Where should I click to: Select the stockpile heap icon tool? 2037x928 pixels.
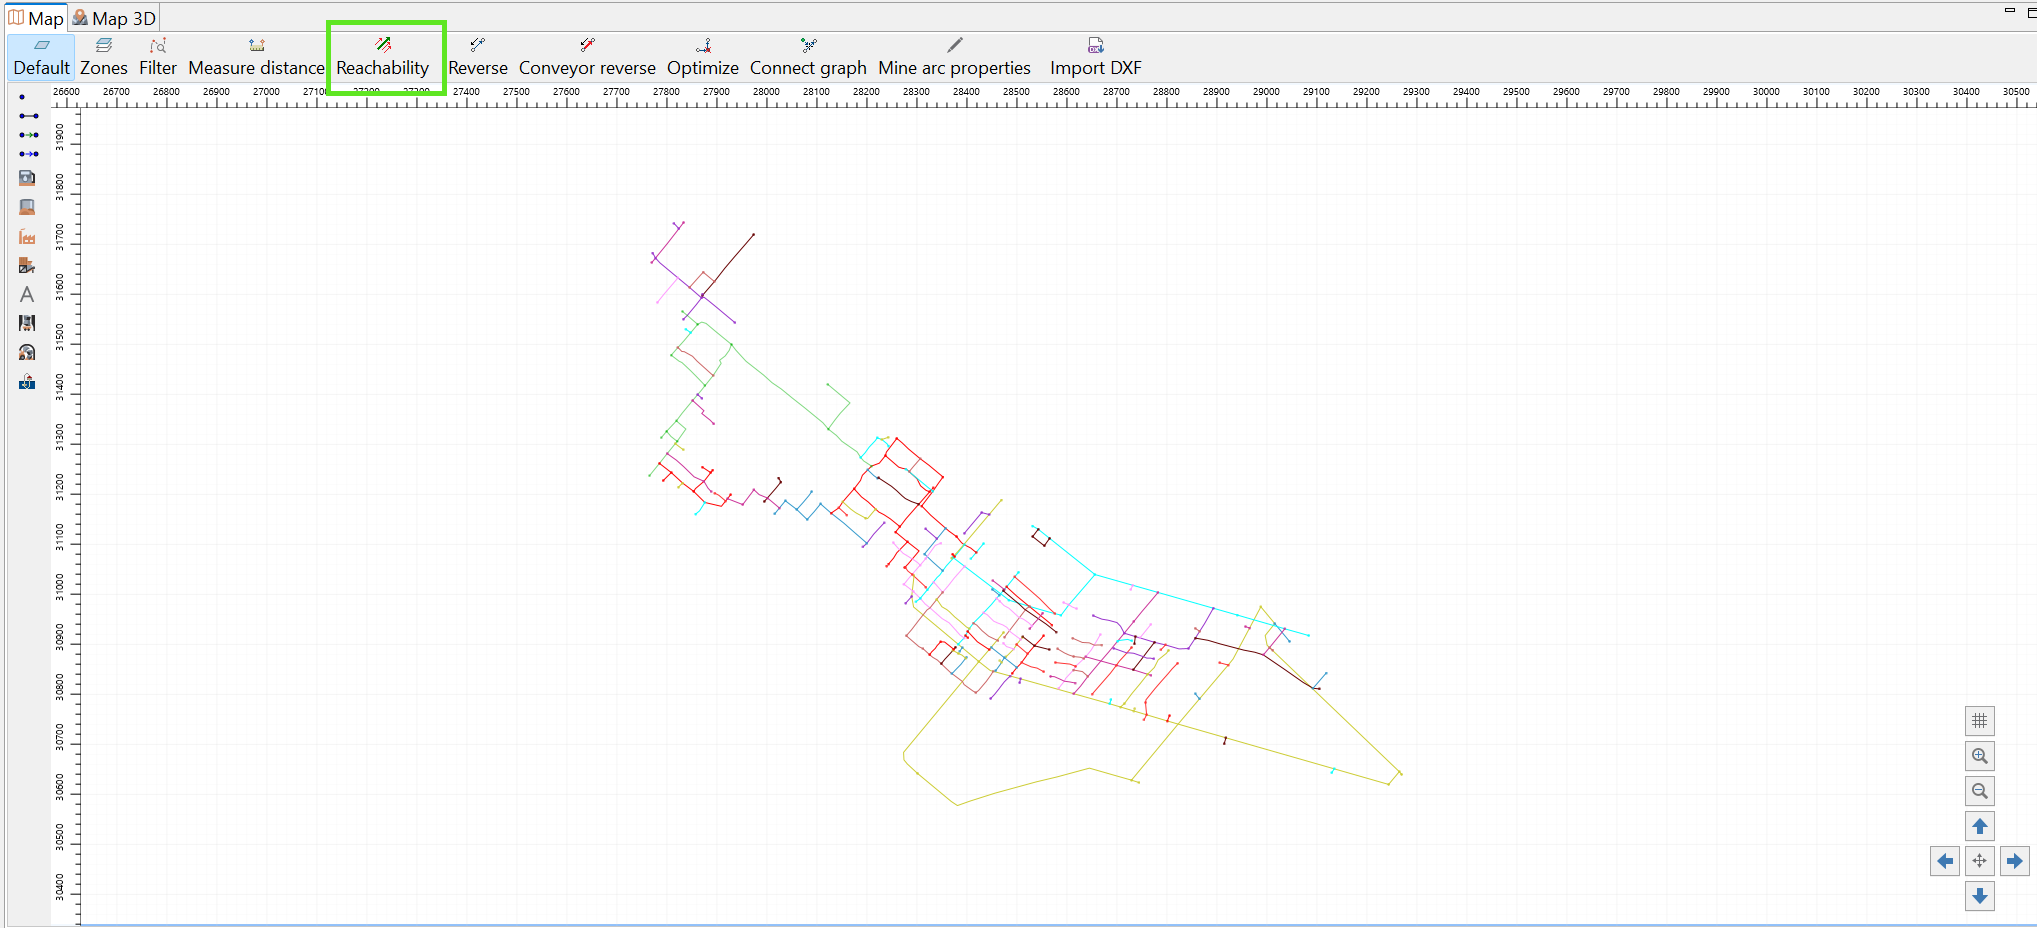tap(27, 207)
